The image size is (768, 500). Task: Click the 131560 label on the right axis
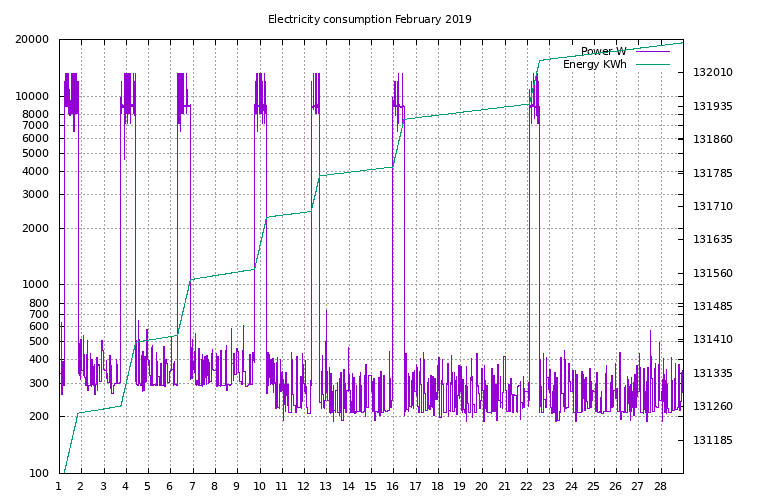pos(712,273)
